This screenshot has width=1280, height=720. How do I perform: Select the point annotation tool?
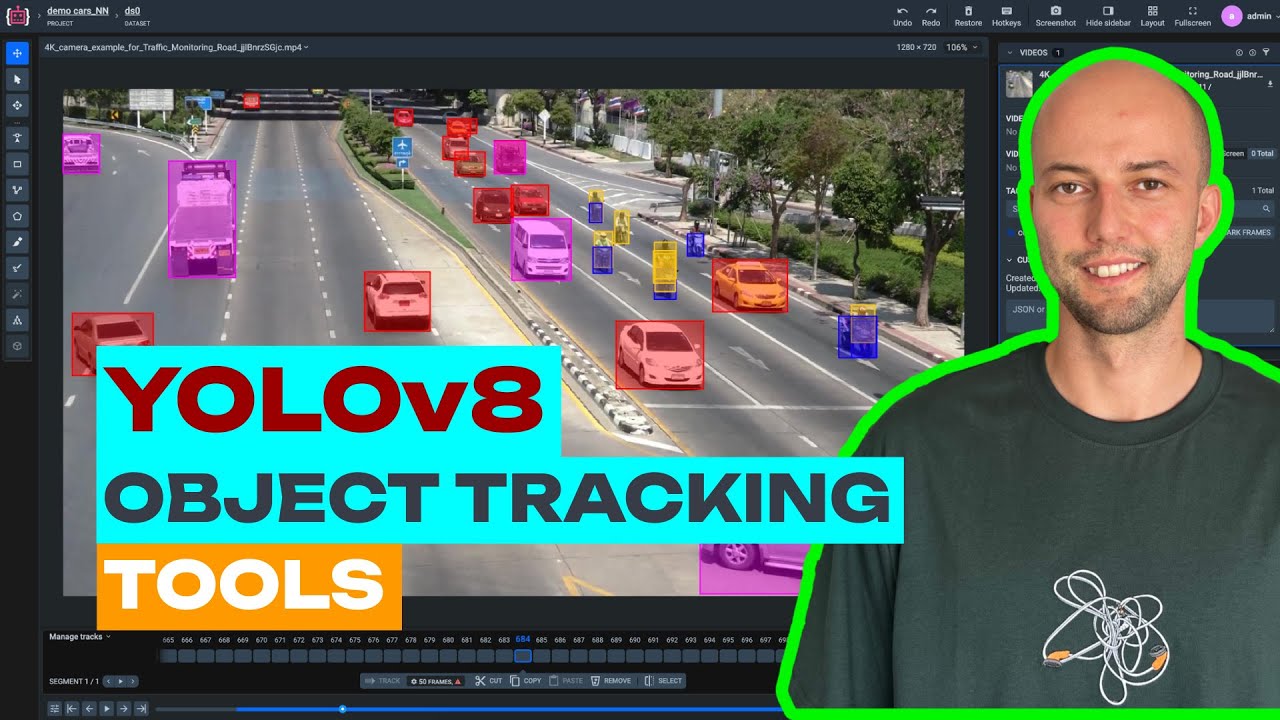point(17,137)
